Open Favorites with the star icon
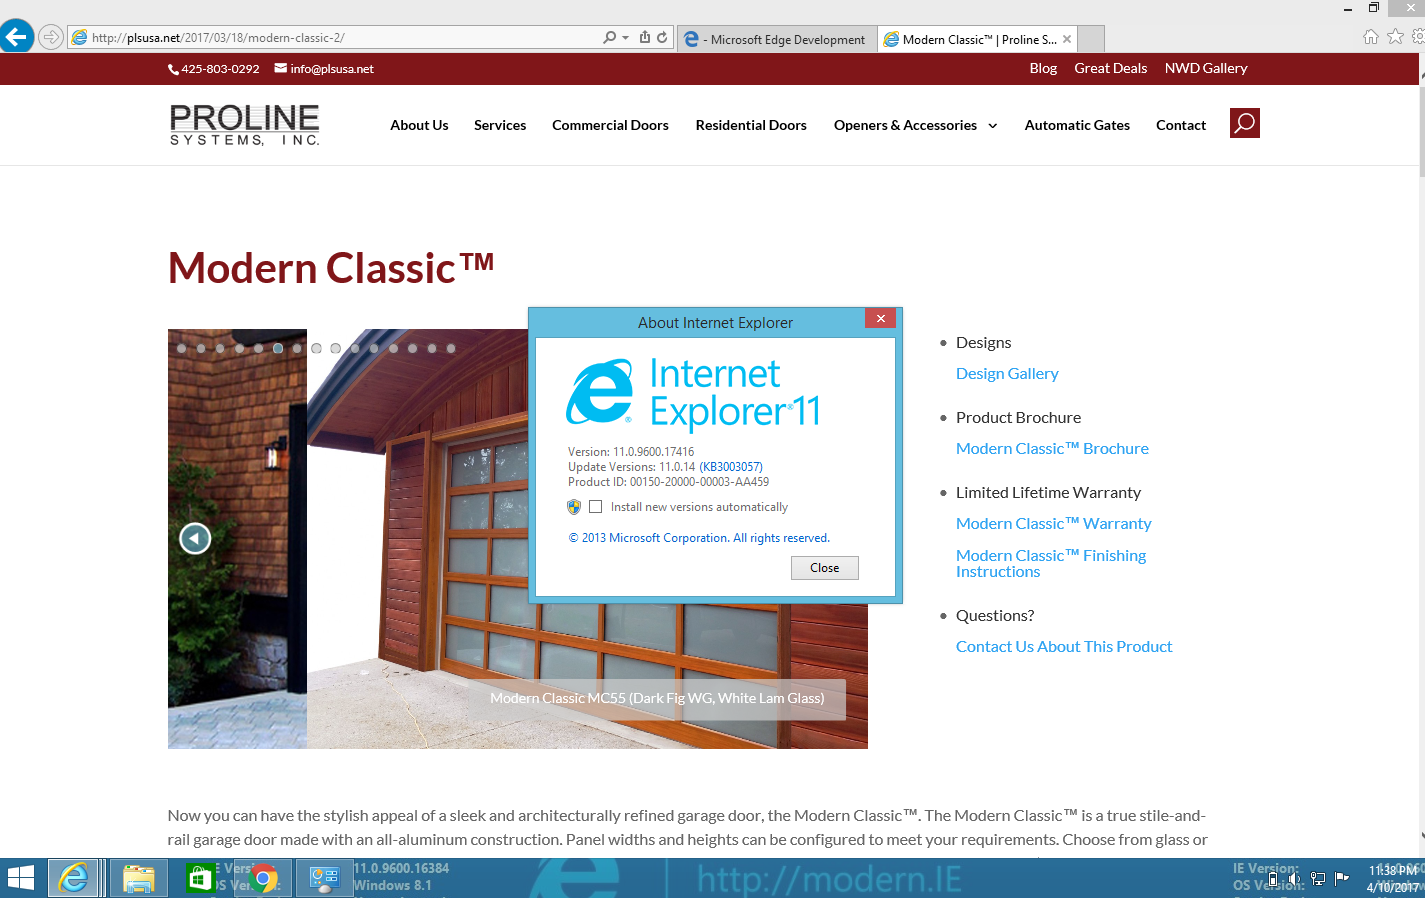 click(x=1395, y=37)
